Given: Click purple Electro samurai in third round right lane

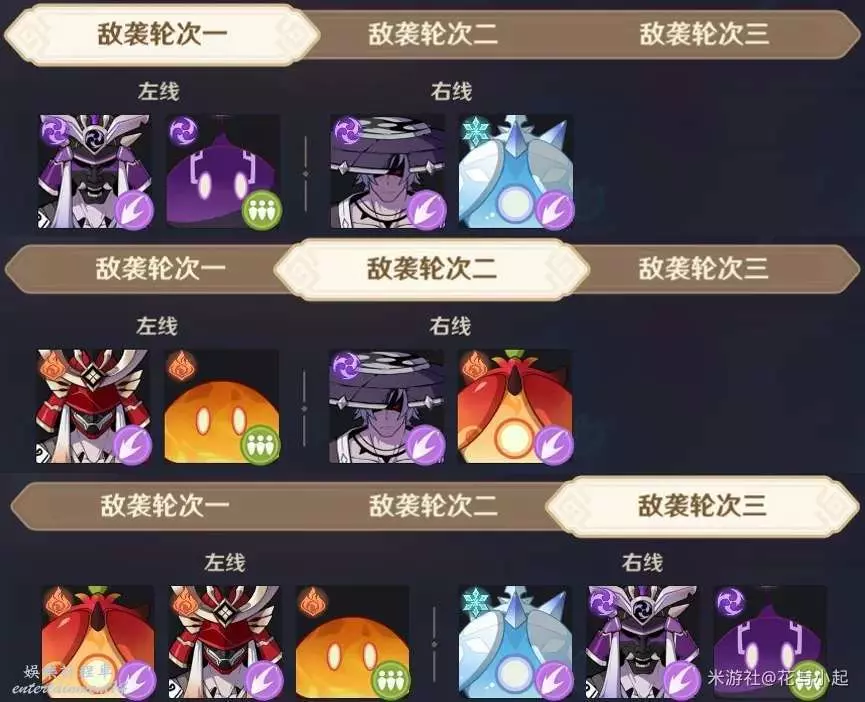Looking at the screenshot, I should point(643,642).
